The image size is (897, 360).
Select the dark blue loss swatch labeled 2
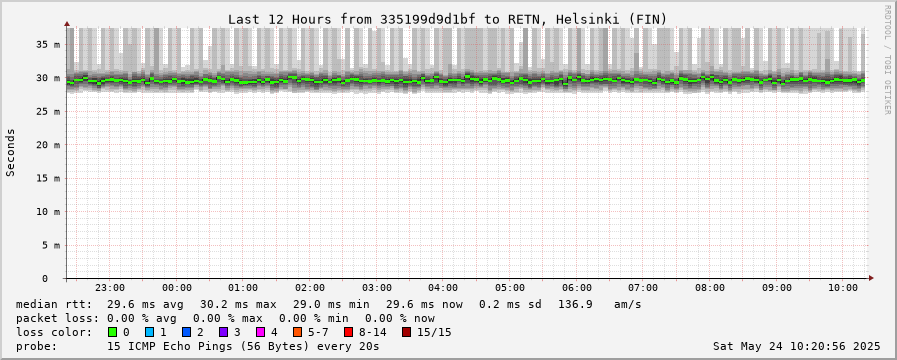186,332
